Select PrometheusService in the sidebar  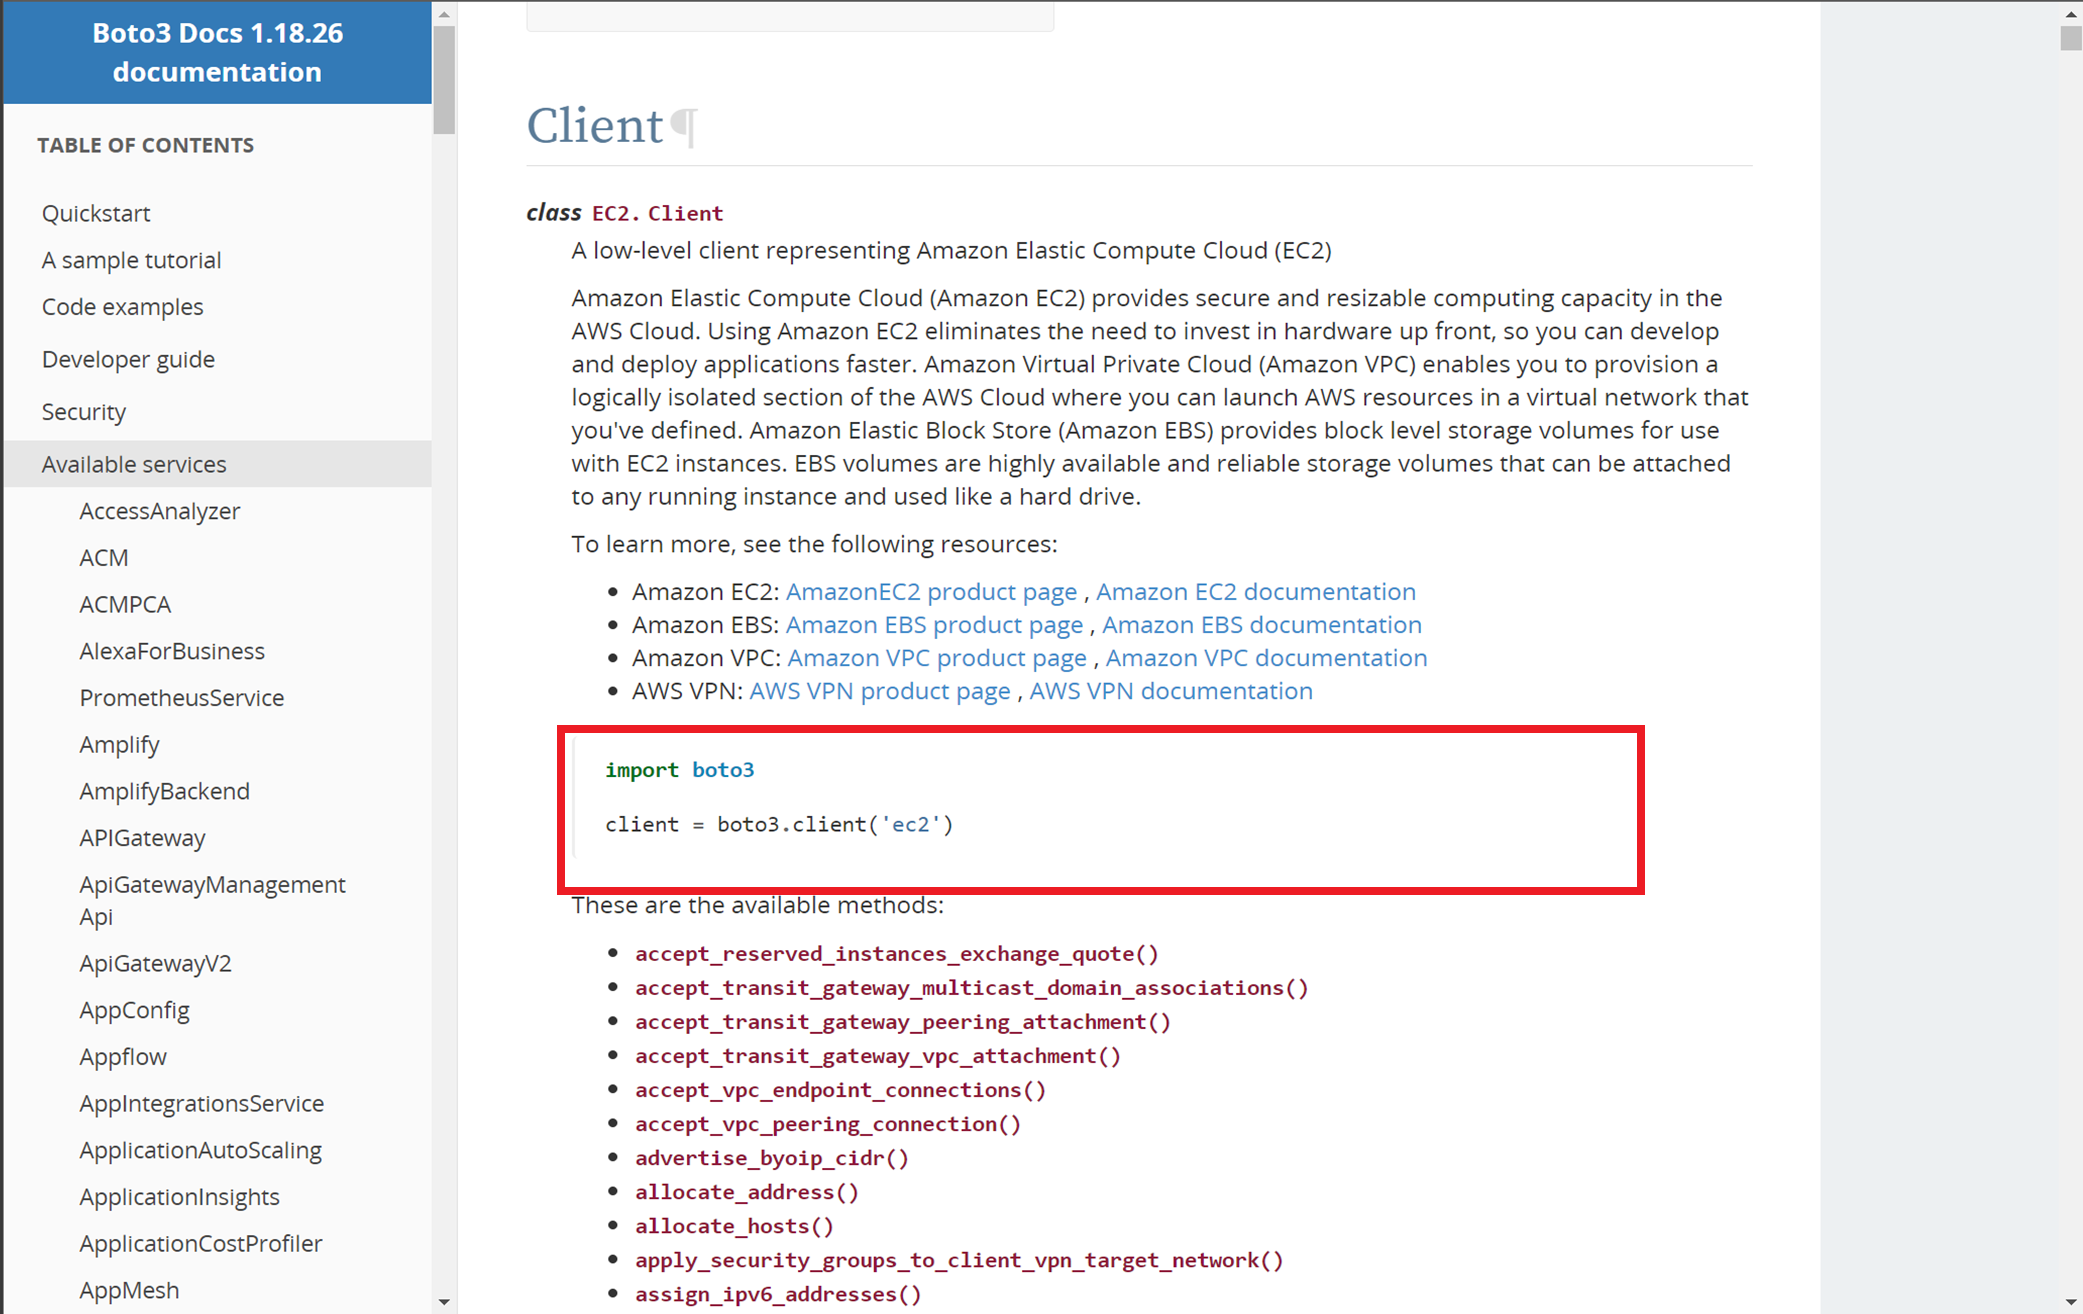(x=182, y=698)
